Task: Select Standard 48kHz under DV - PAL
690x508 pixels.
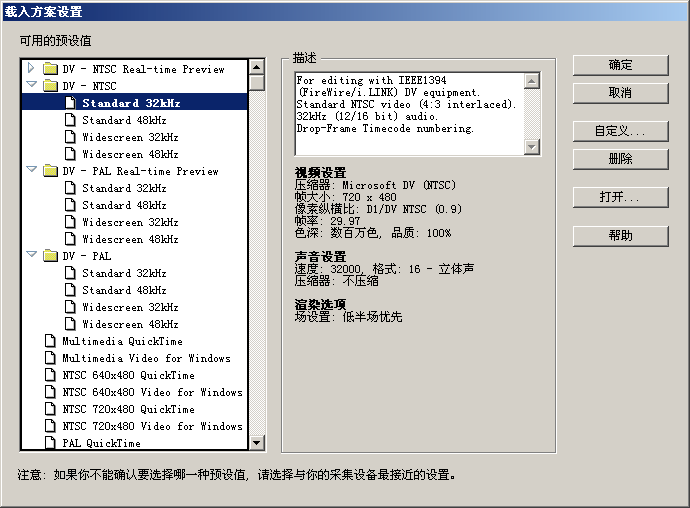Action: 125,290
